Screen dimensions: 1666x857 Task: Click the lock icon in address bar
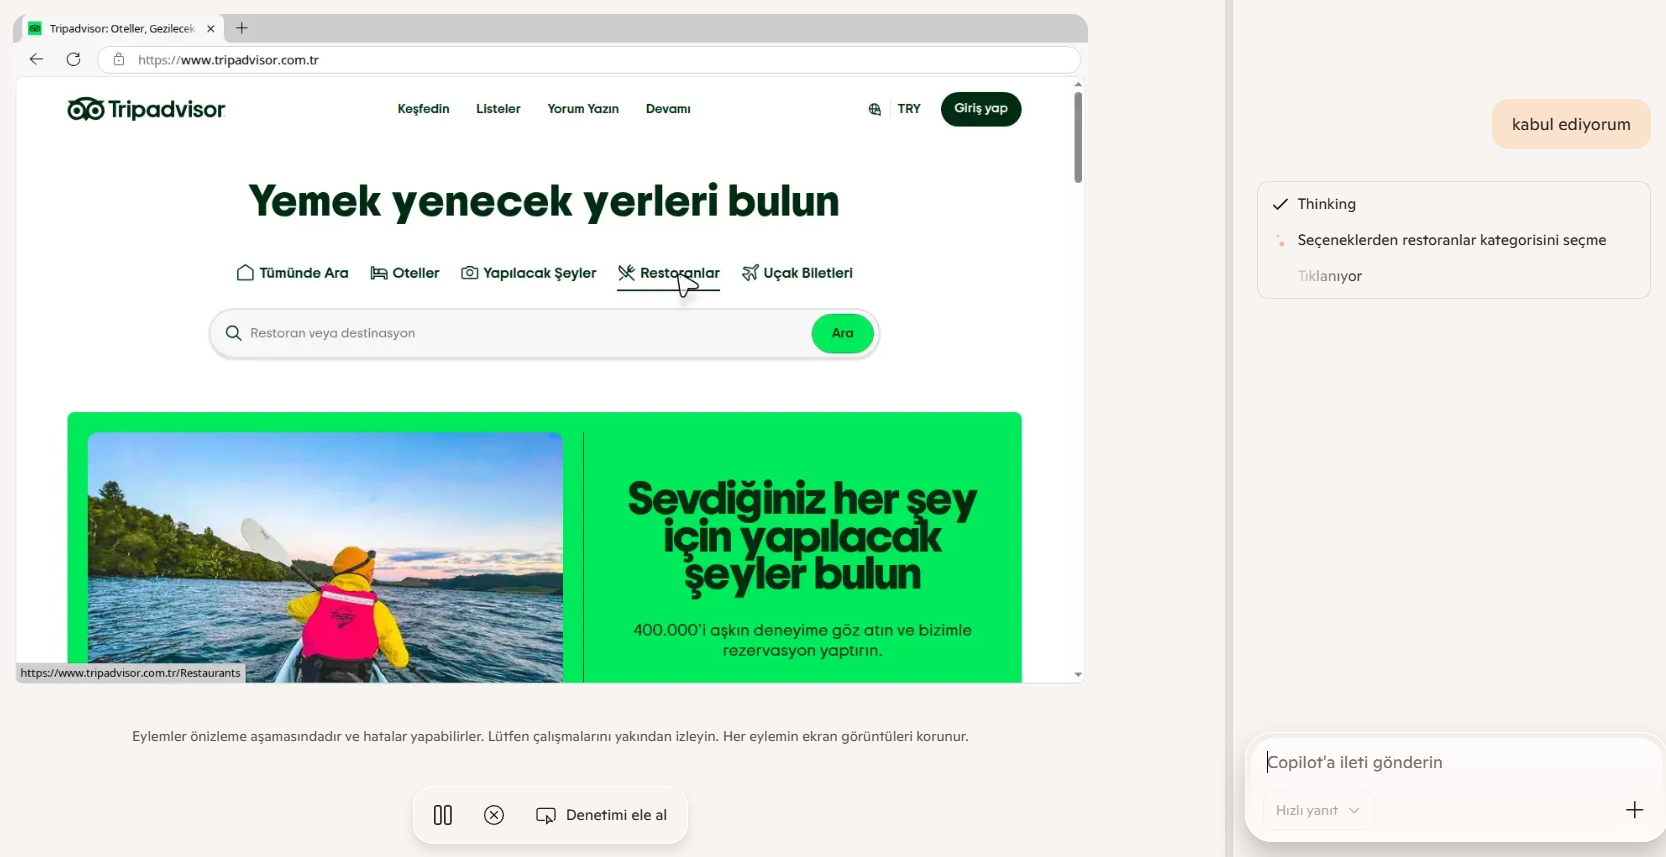pyautogui.click(x=119, y=60)
